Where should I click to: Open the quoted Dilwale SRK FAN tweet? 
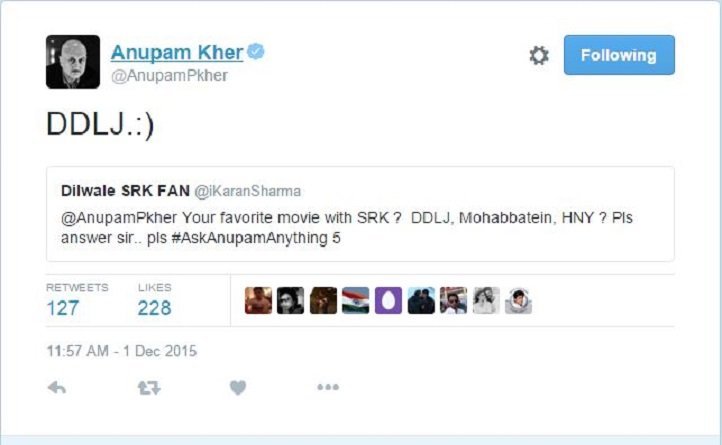[360, 214]
